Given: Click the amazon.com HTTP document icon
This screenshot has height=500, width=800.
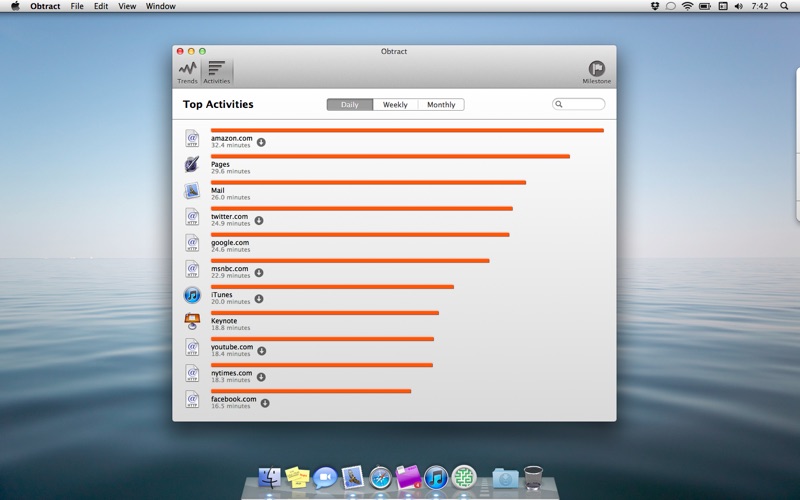Looking at the screenshot, I should [192, 138].
